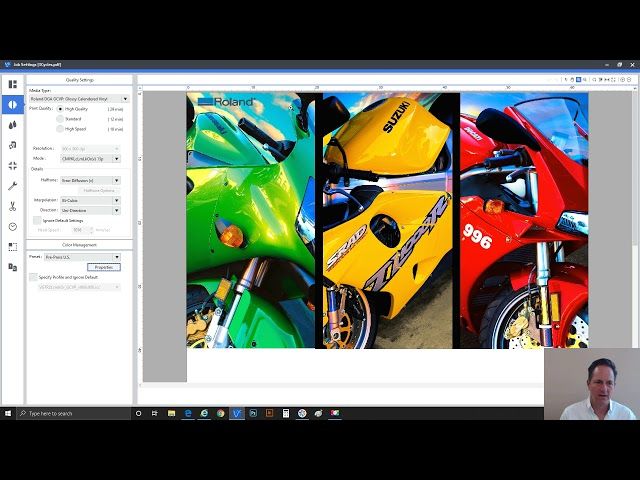Open the ink drops Color settings icon
The width and height of the screenshot is (640, 480).
click(x=12, y=125)
